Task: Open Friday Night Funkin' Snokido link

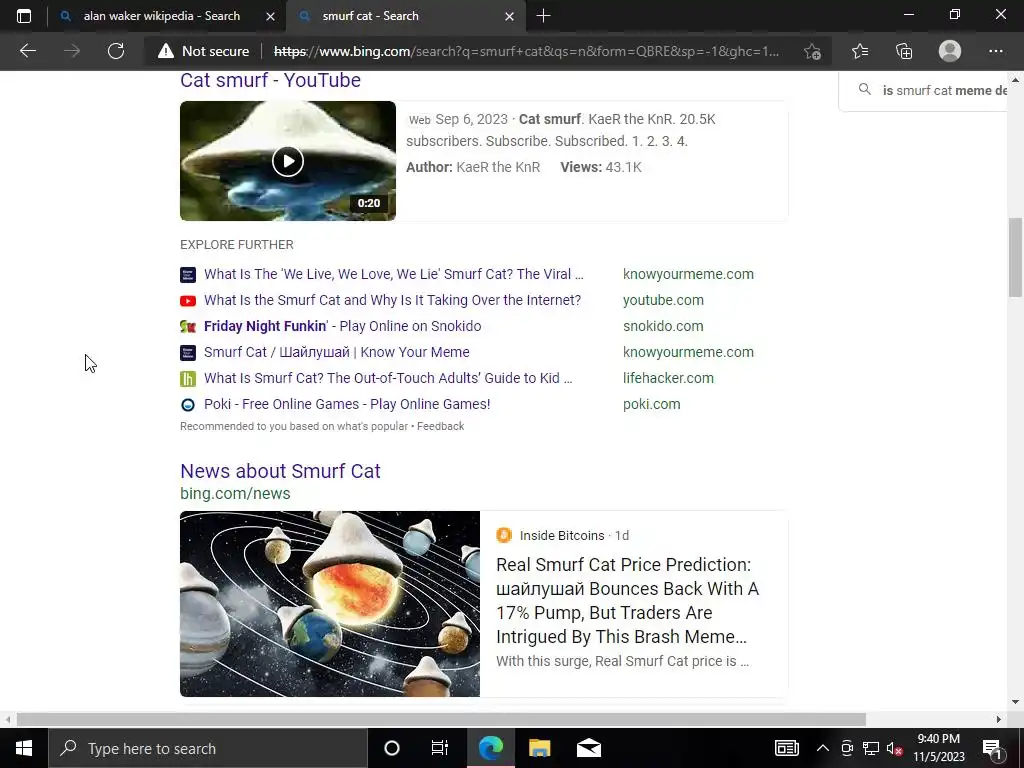Action: click(x=342, y=326)
